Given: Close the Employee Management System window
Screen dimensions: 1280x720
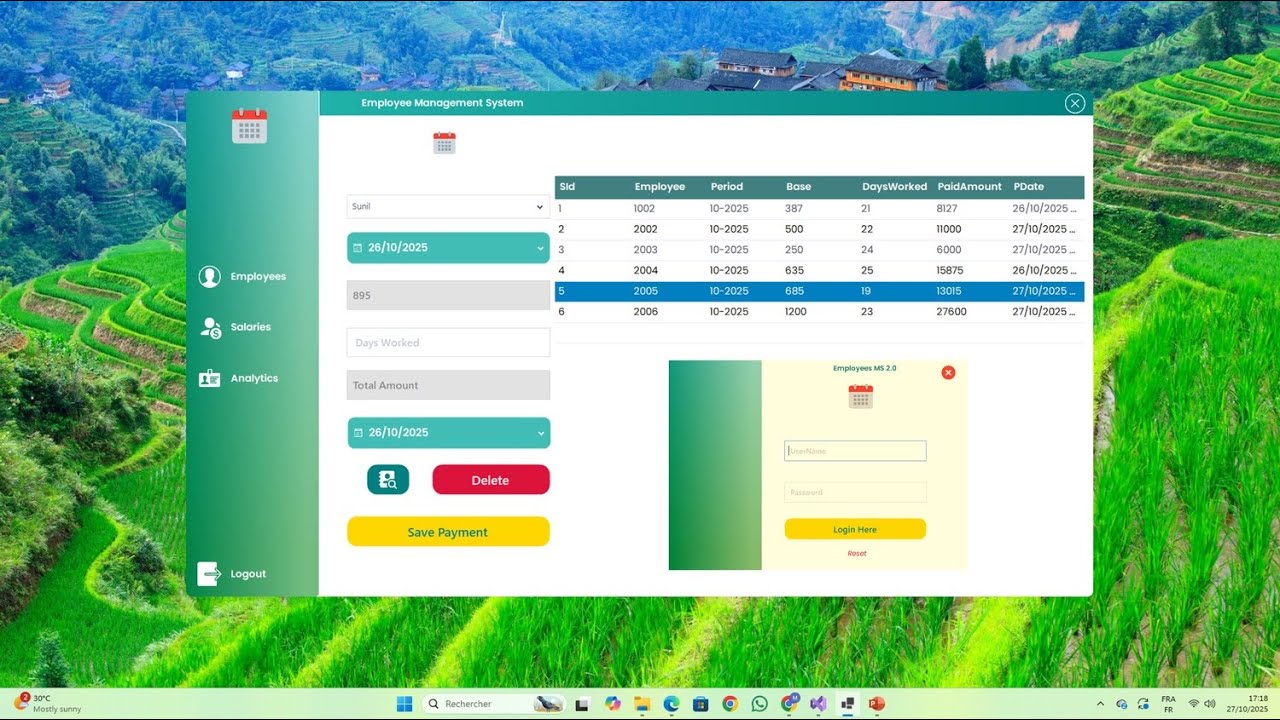Looking at the screenshot, I should pyautogui.click(x=1075, y=103).
